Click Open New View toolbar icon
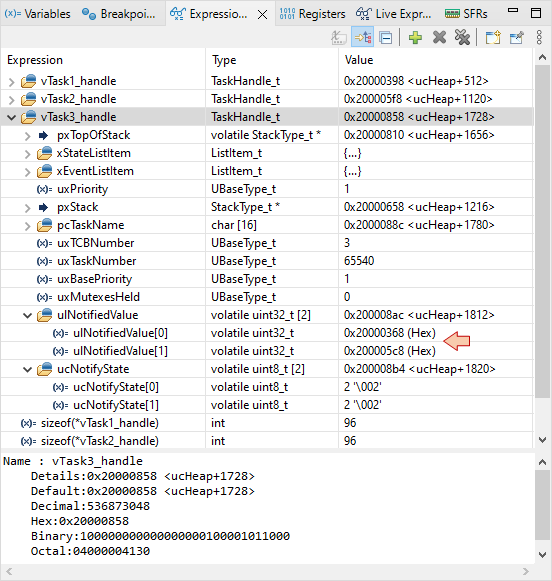This screenshot has height=581, width=552. click(x=493, y=37)
